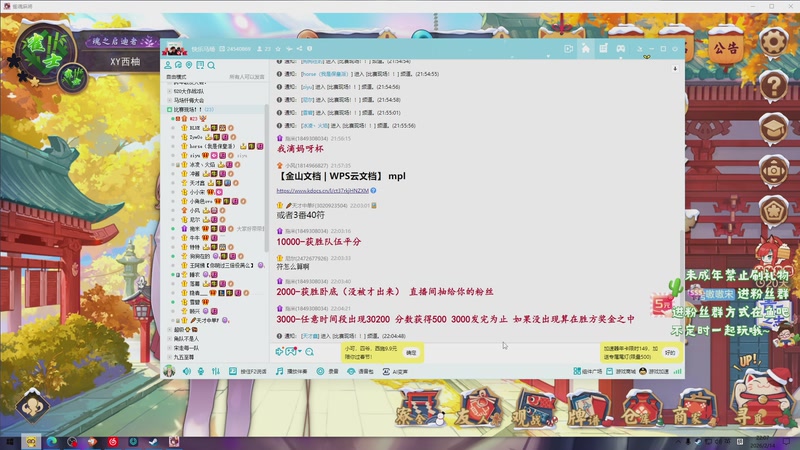The image size is (800, 450).
Task: Confirm the yellow promo tooltip with 确定
Action: [x=411, y=353]
